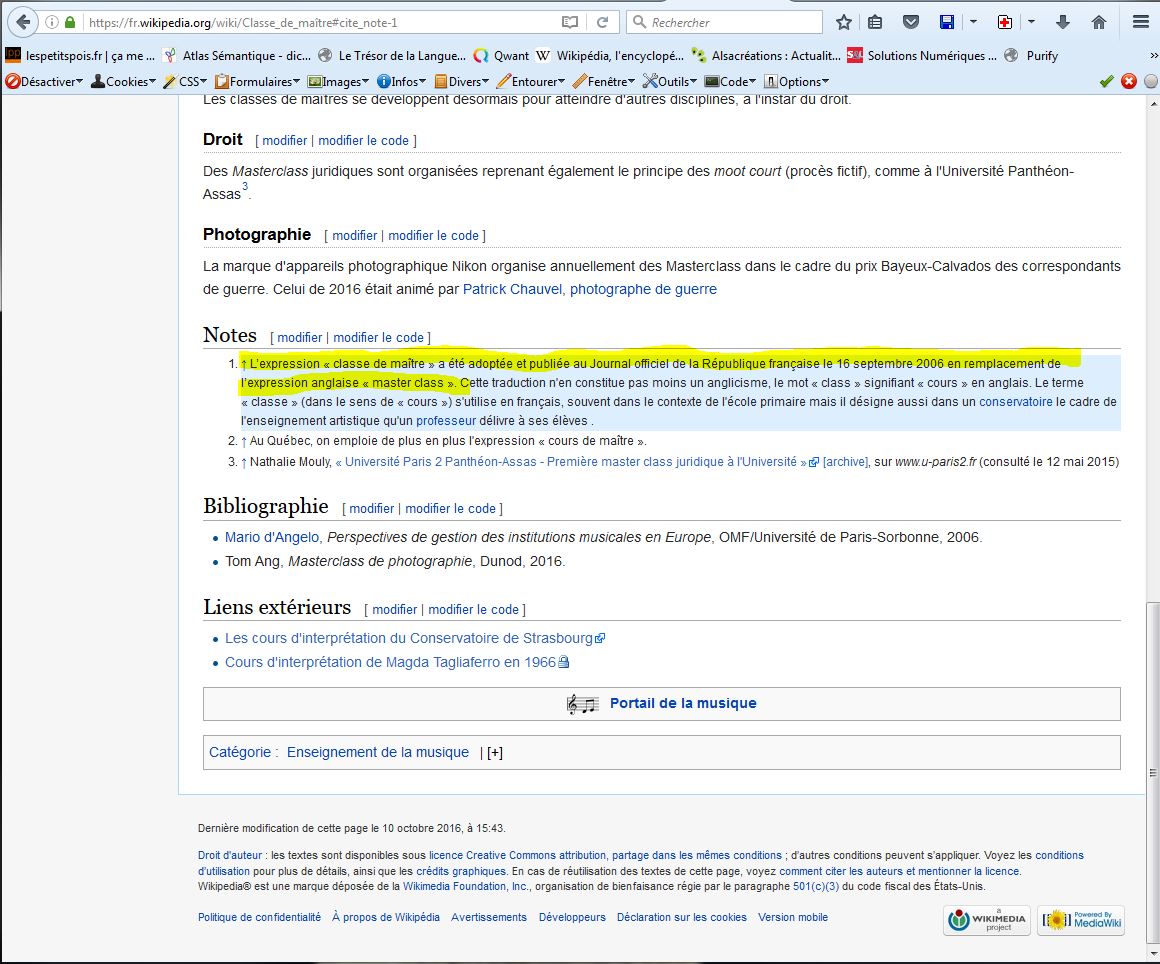
Task: Click the Powered by MediaWiki badge
Action: (x=1081, y=920)
